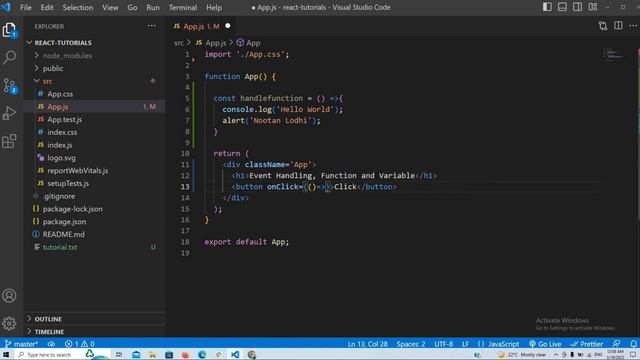Open the Windows Start menu
The width and height of the screenshot is (640, 360).
[6, 354]
